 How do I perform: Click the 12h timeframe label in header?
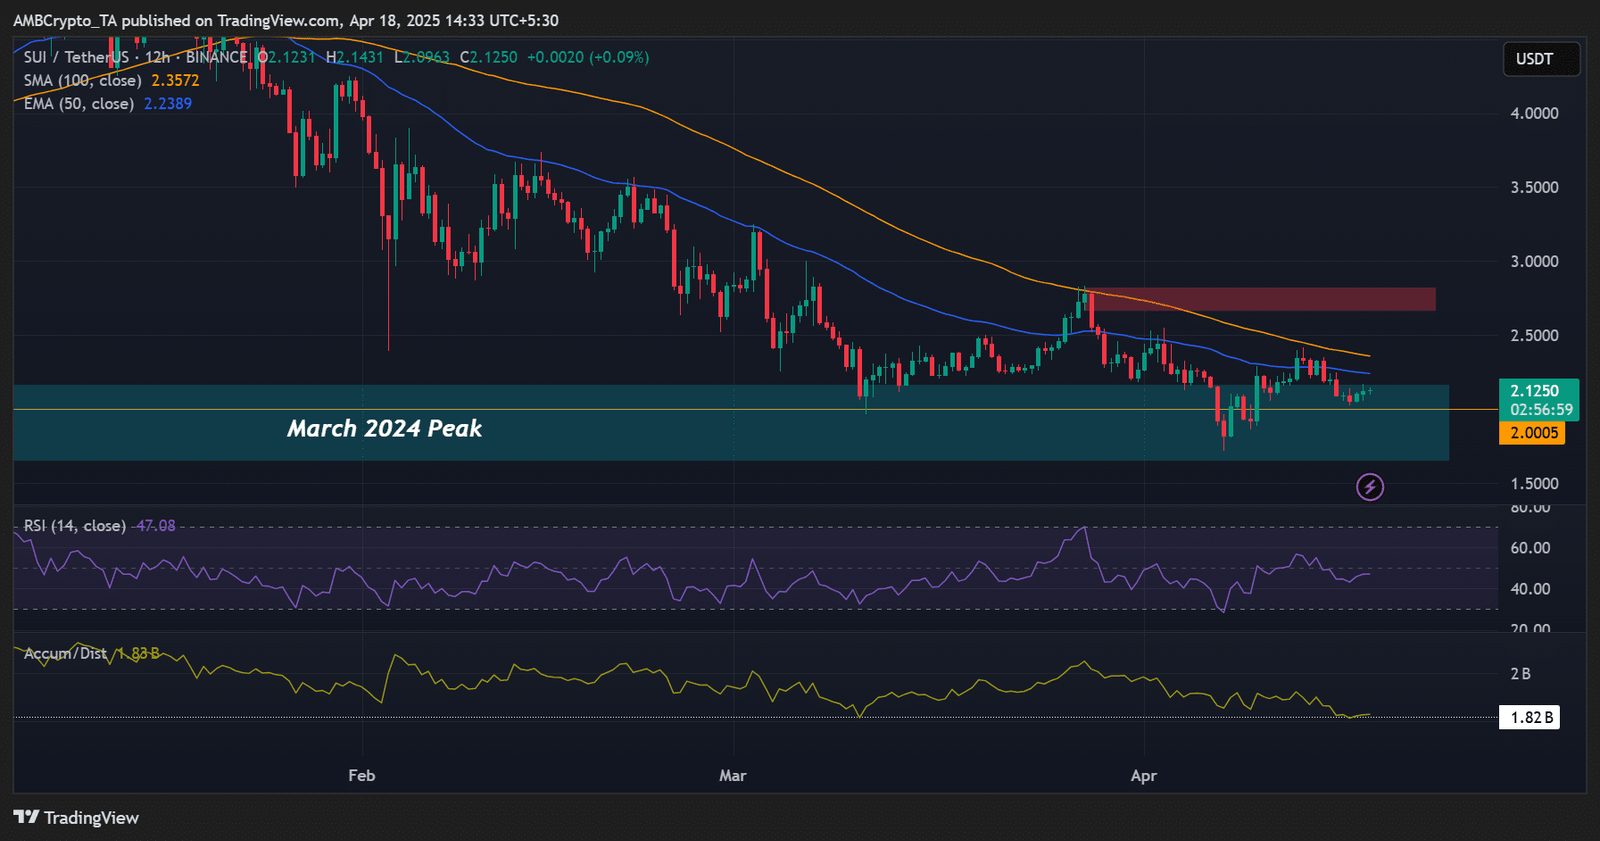point(157,57)
